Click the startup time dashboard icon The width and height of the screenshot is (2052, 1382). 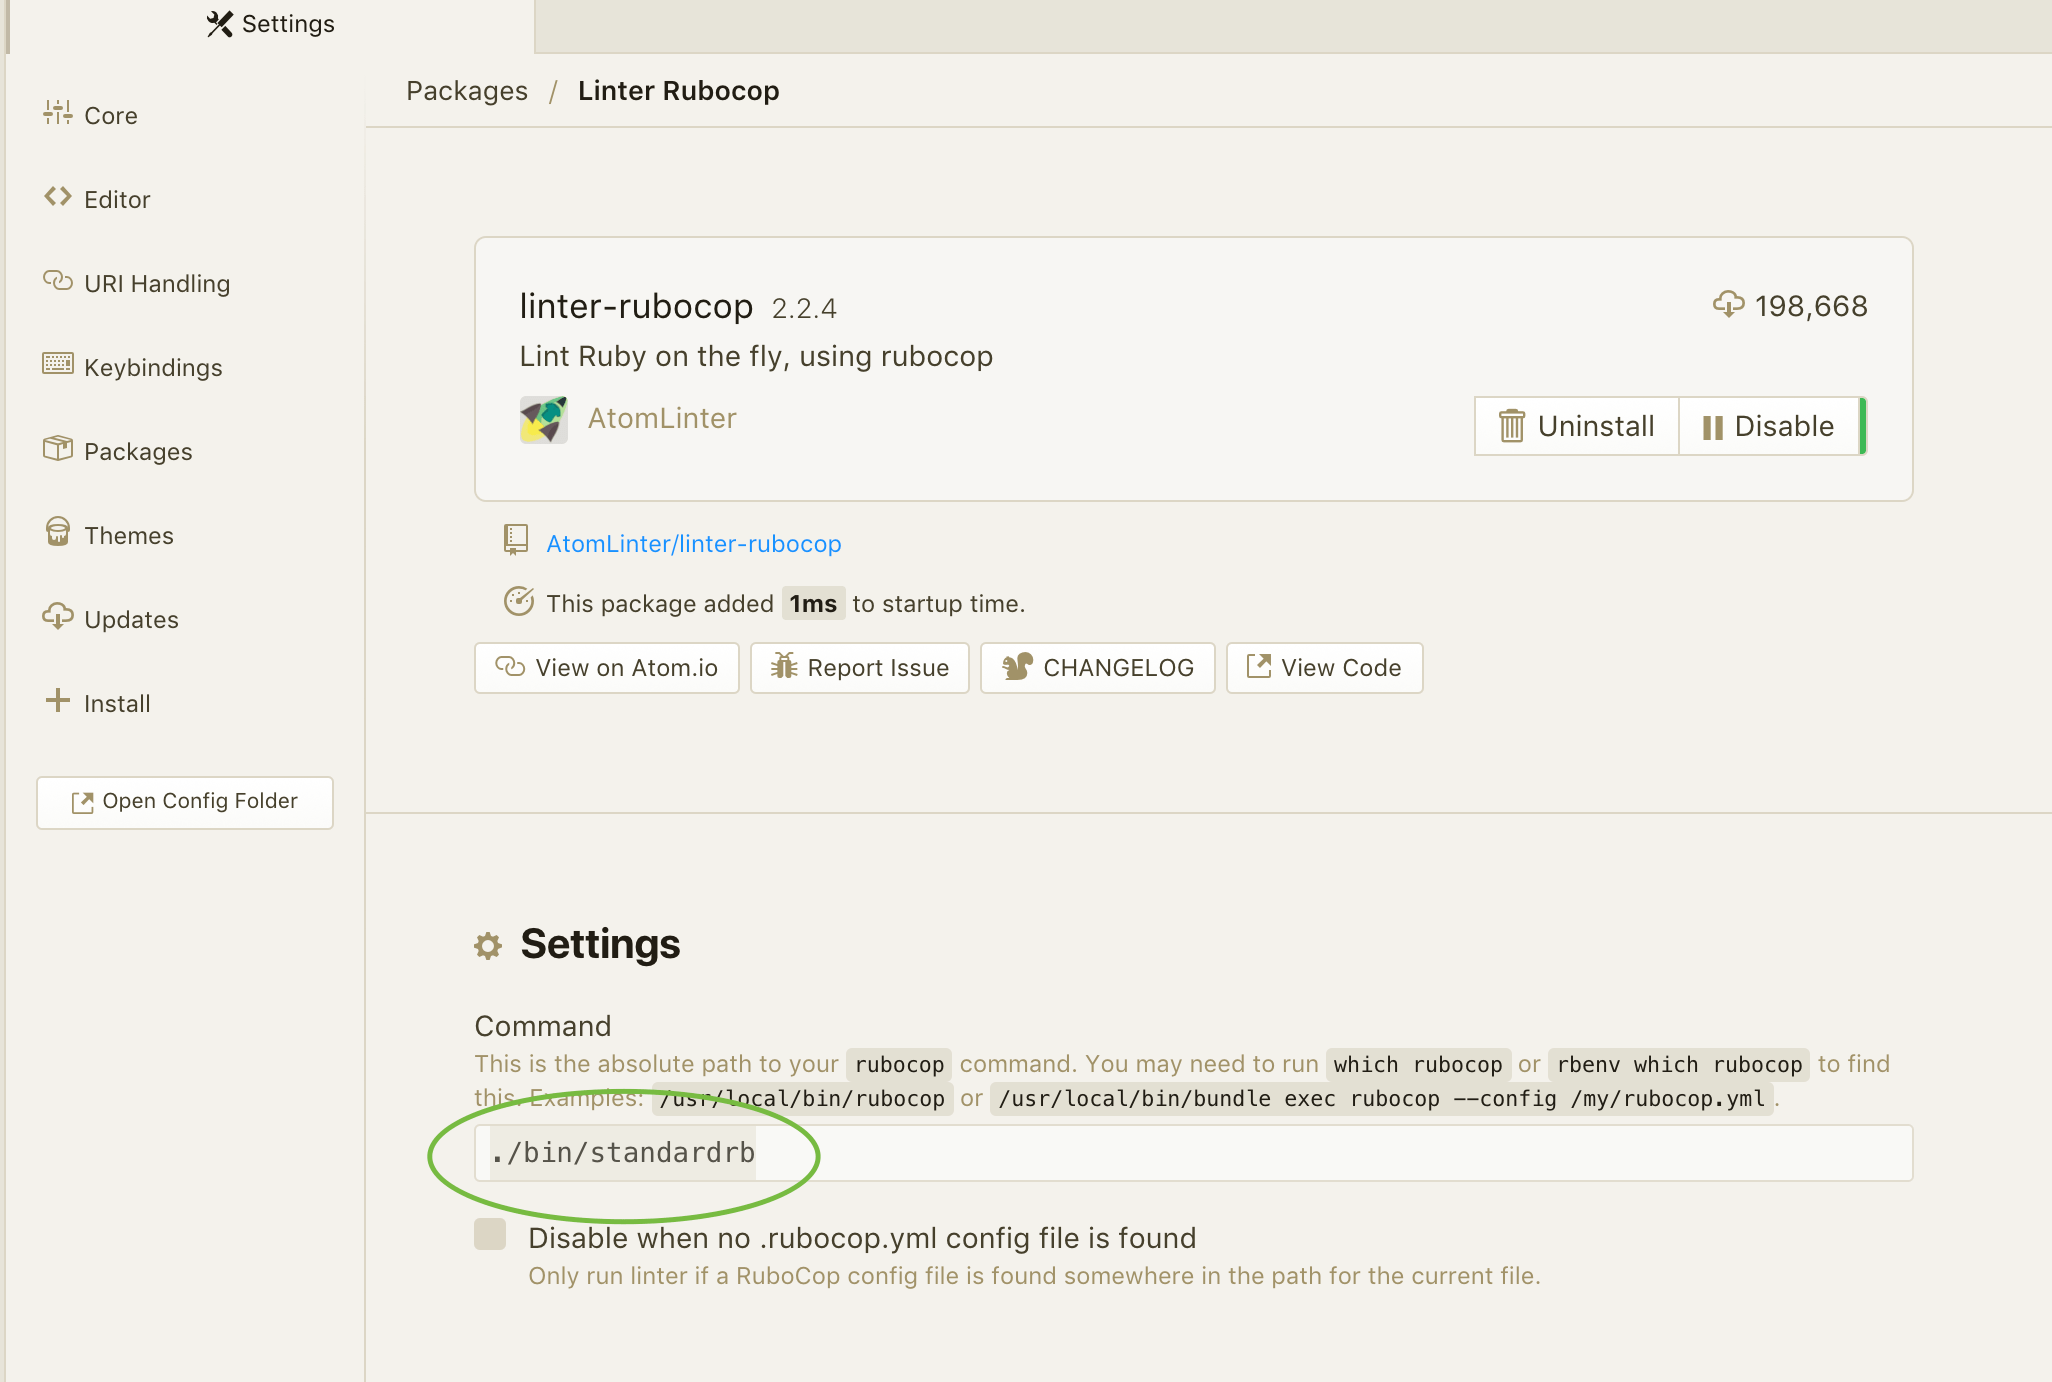tap(518, 601)
